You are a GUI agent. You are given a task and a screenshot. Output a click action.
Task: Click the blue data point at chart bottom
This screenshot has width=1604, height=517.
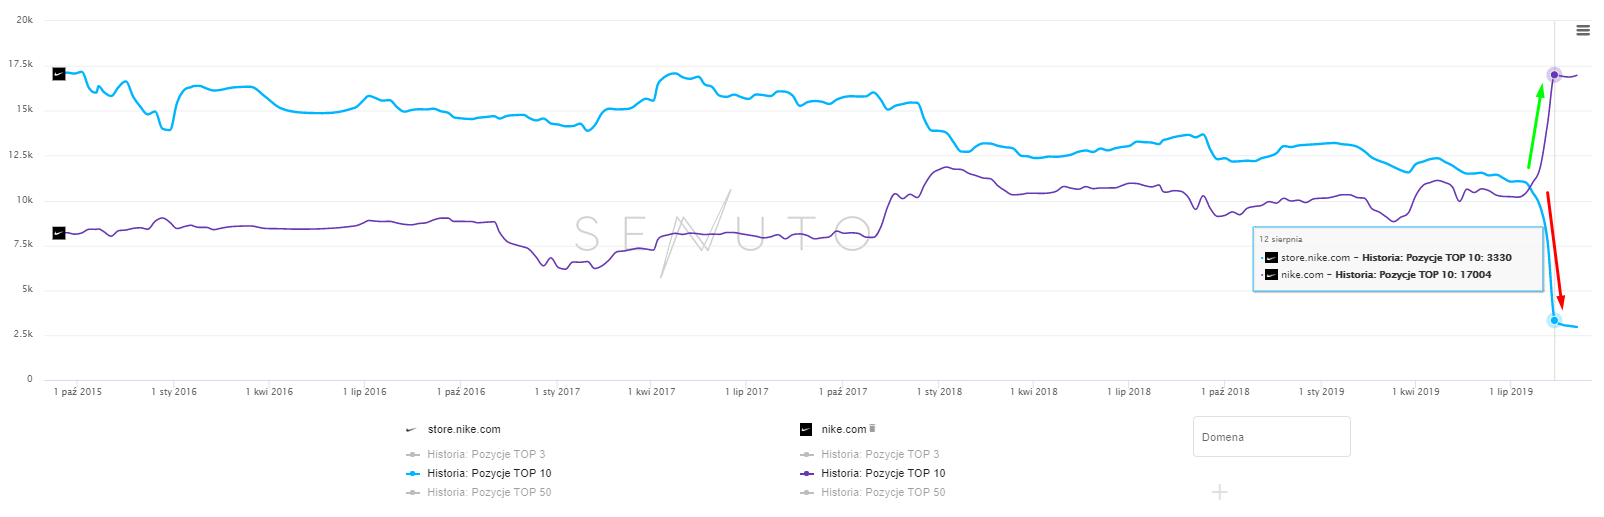(x=1554, y=321)
